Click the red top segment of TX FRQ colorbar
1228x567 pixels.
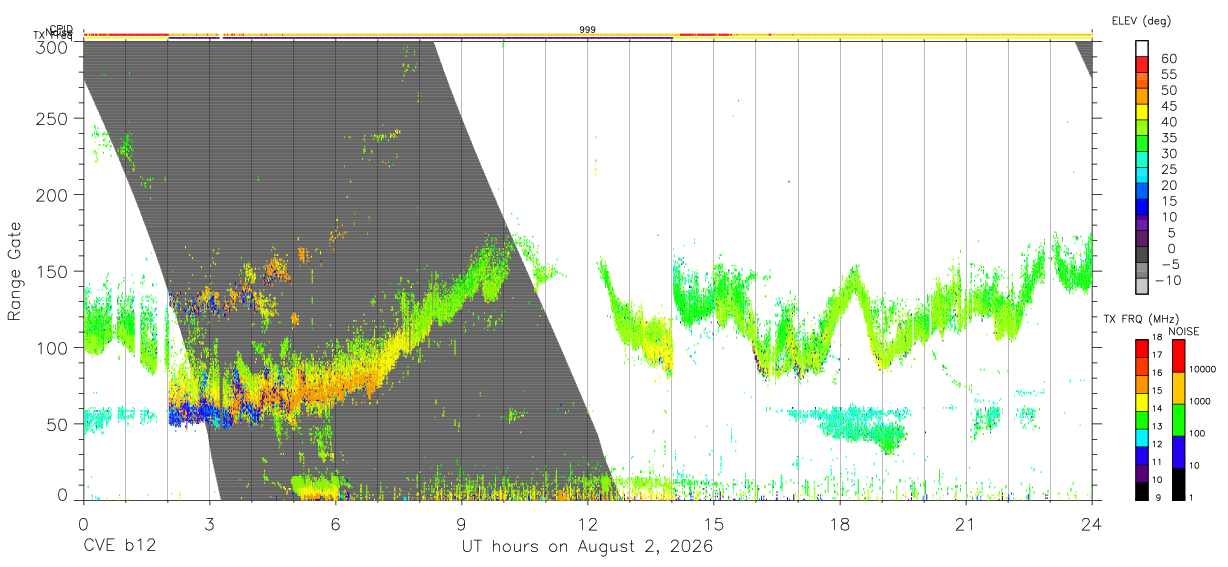1142,347
